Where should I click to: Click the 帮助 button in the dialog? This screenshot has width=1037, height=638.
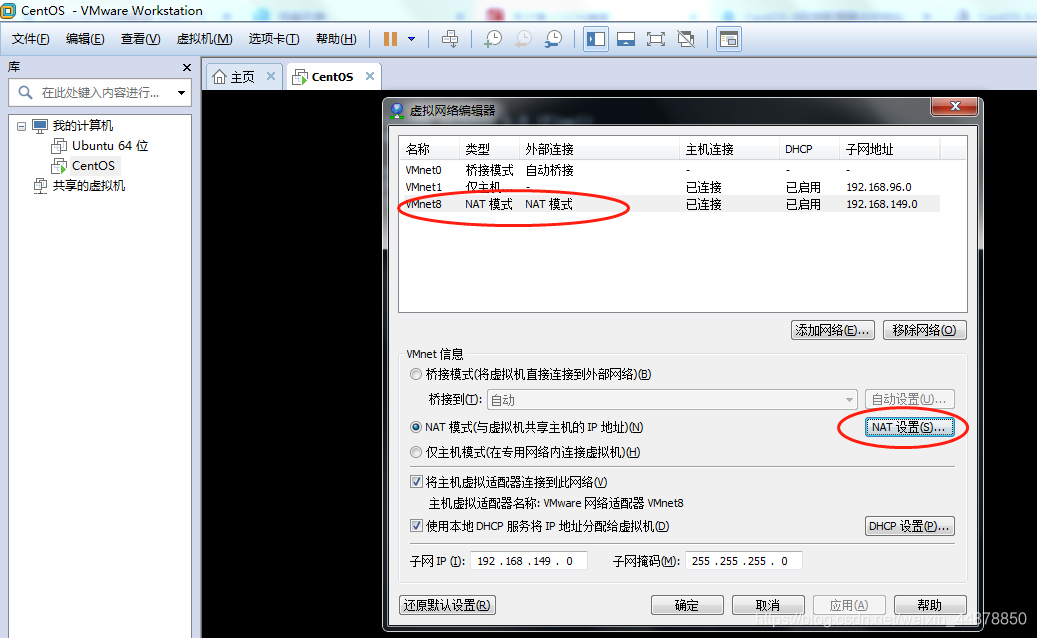click(x=931, y=605)
